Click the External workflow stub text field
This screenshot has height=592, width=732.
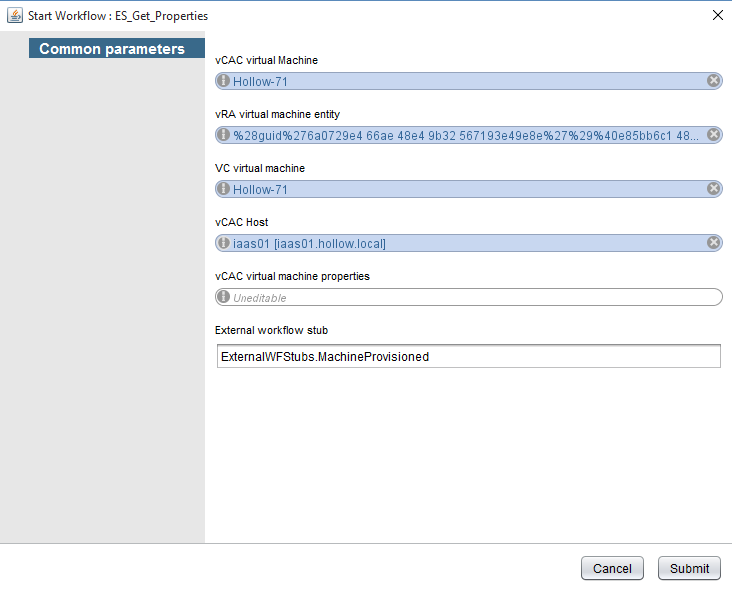pyautogui.click(x=468, y=356)
